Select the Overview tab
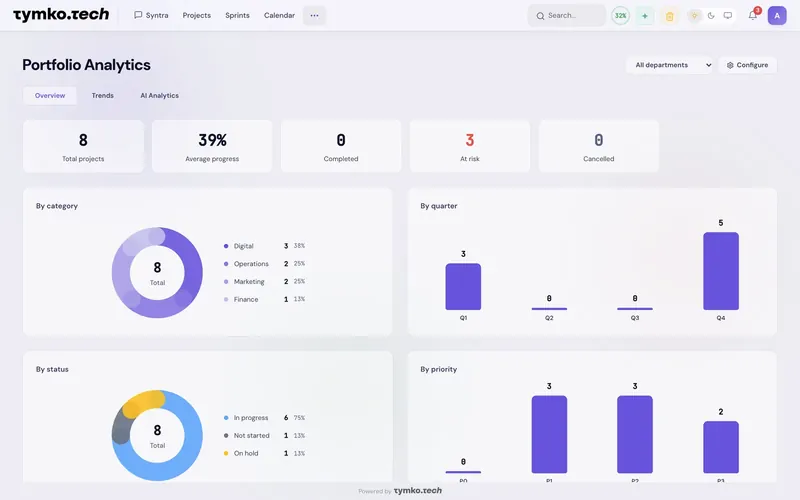Image resolution: width=800 pixels, height=500 pixels. (x=50, y=95)
